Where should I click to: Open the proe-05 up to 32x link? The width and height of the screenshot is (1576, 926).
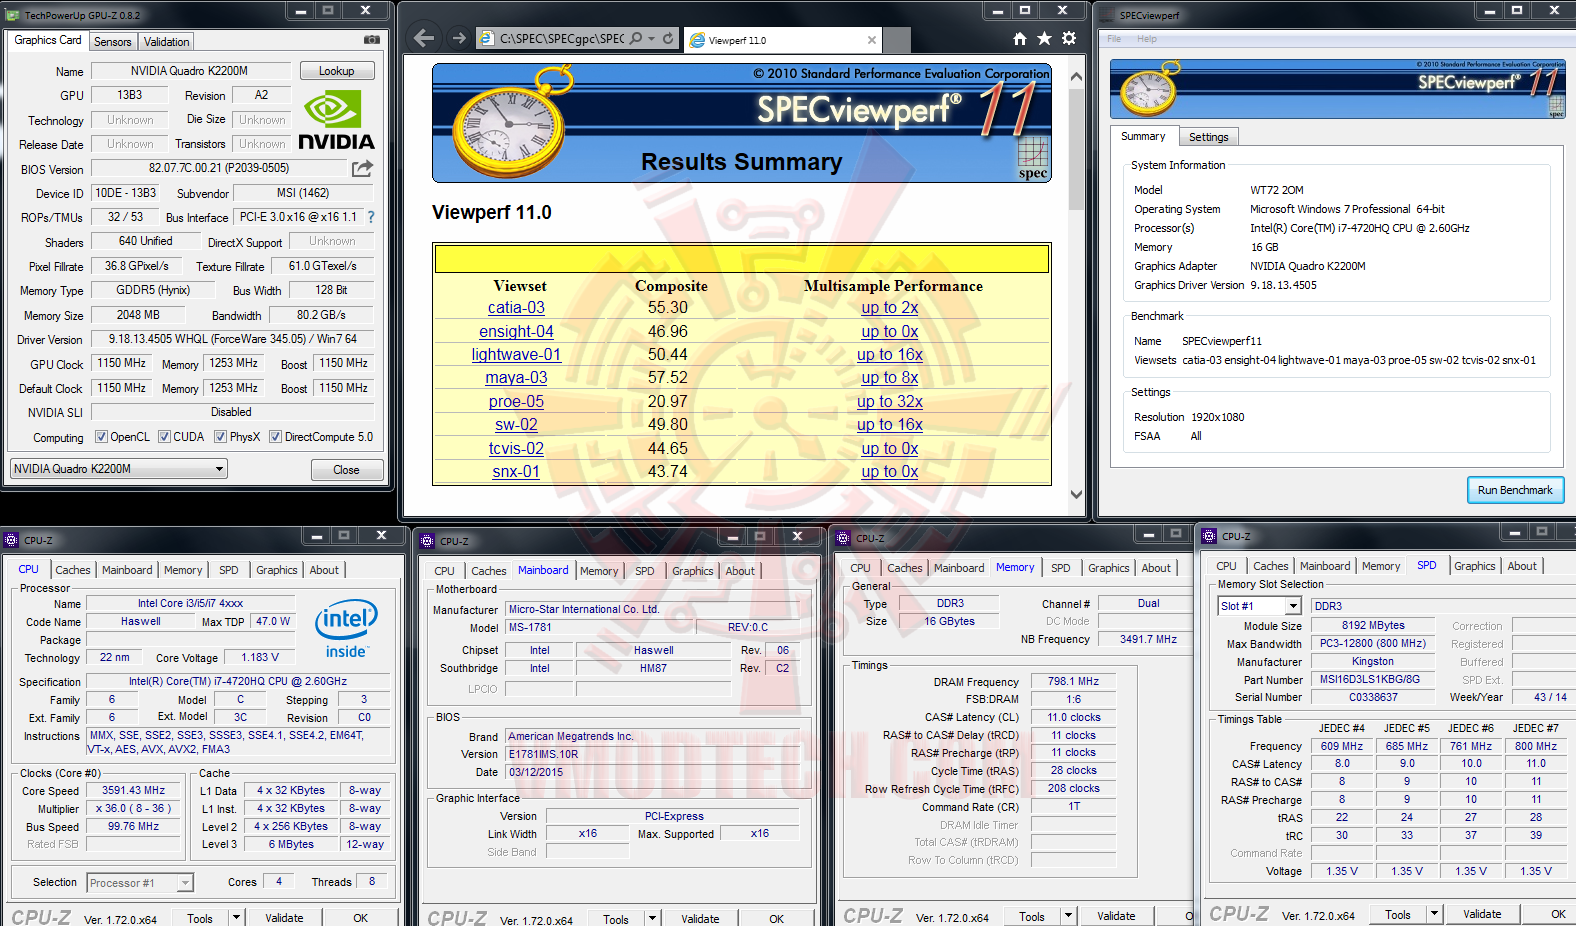point(889,402)
